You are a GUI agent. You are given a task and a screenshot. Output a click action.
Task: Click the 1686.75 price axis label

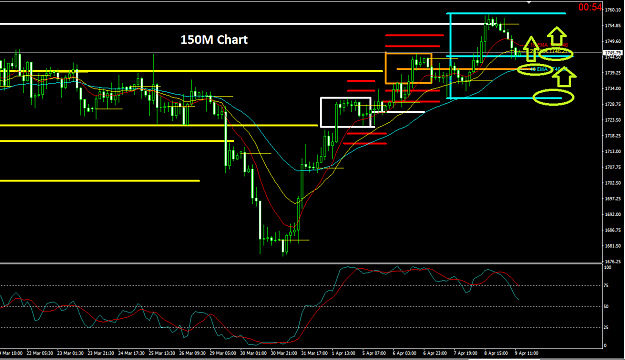click(613, 230)
